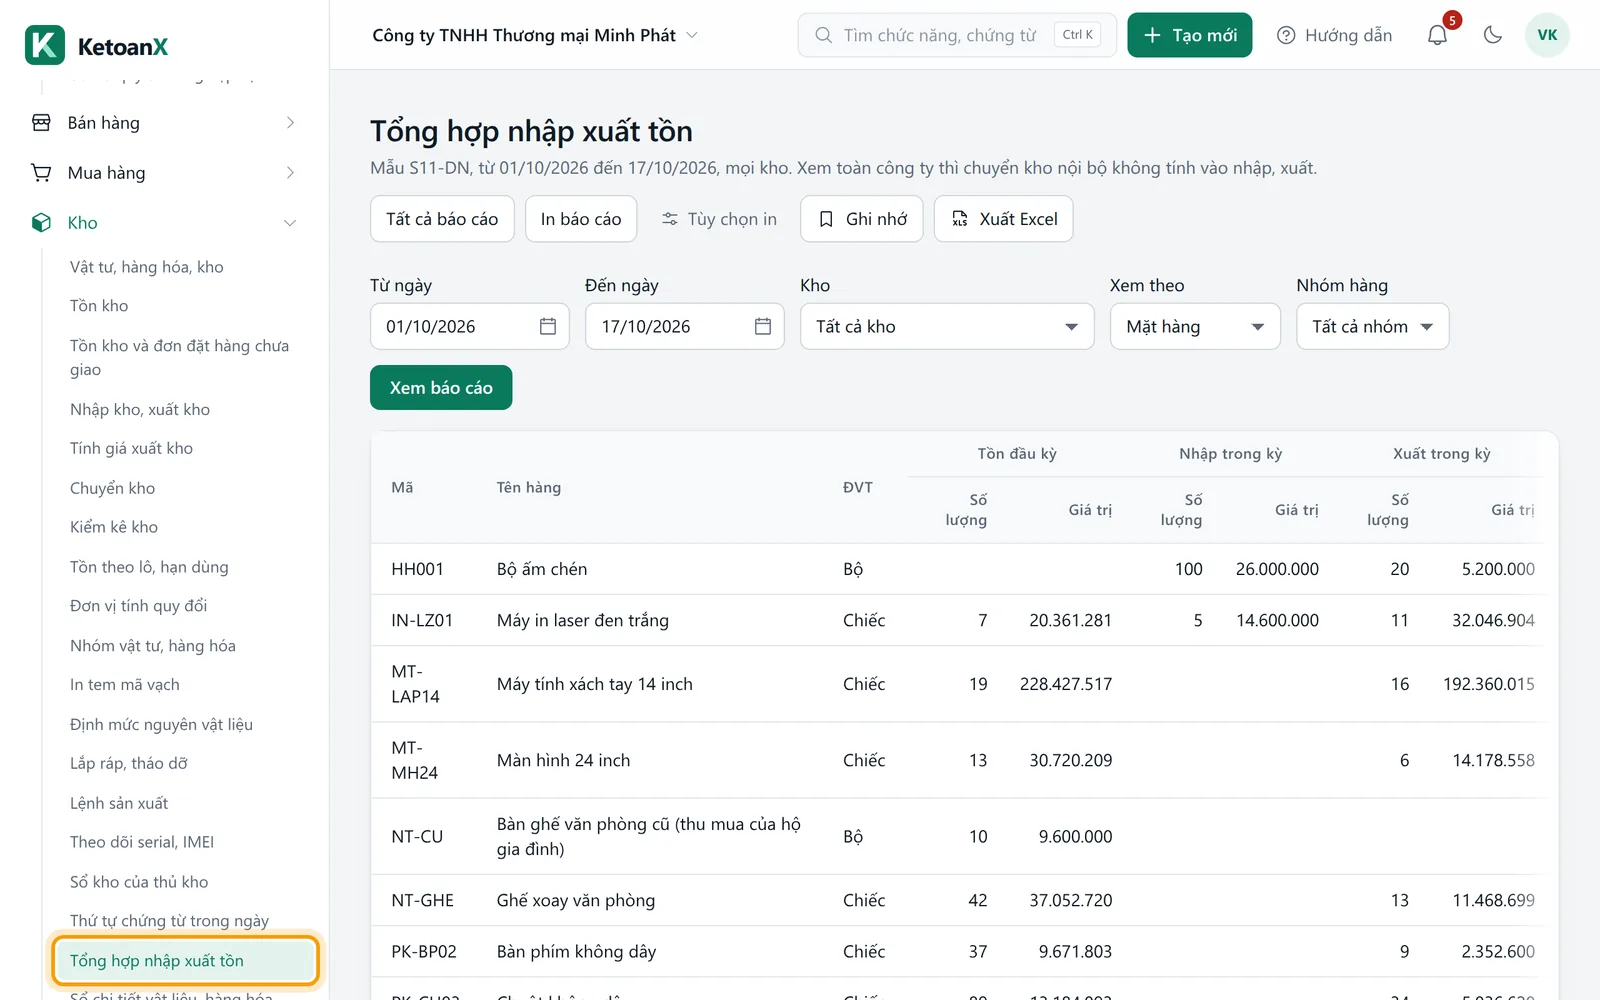Image resolution: width=1600 pixels, height=1000 pixels.
Task: Open calendar for Đến ngày field
Action: point(763,326)
